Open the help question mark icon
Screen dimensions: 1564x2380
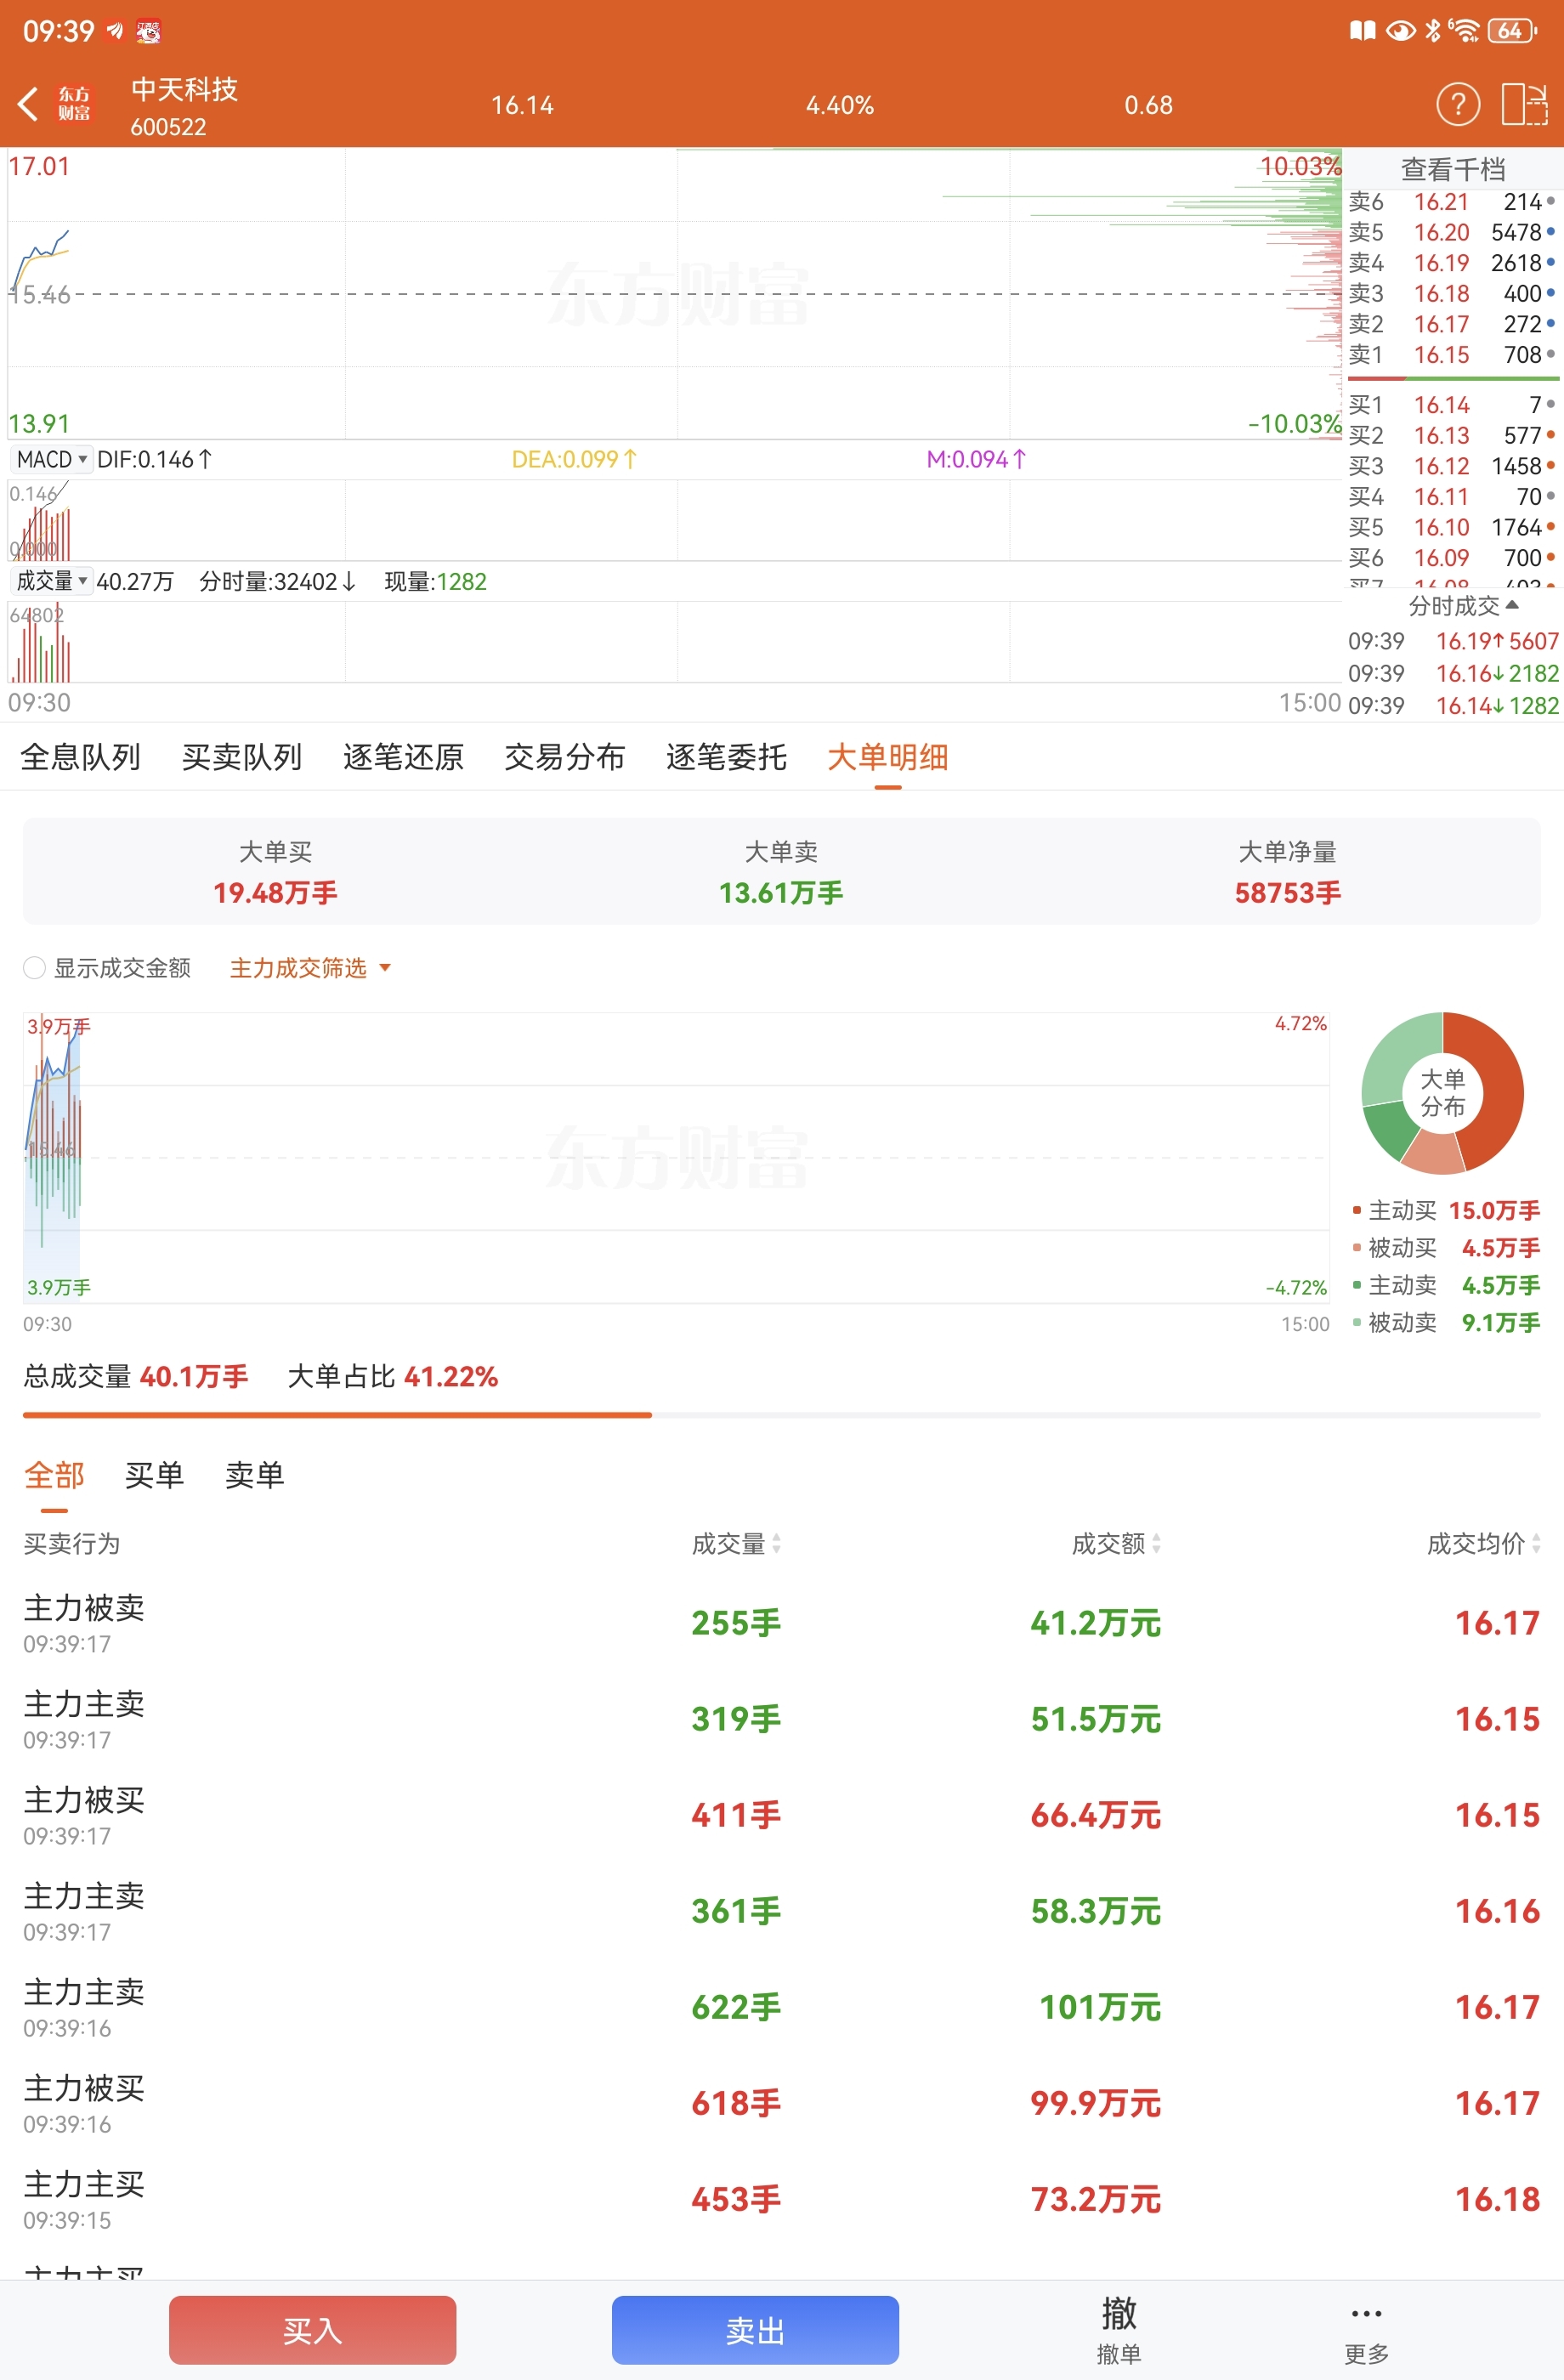1458,104
